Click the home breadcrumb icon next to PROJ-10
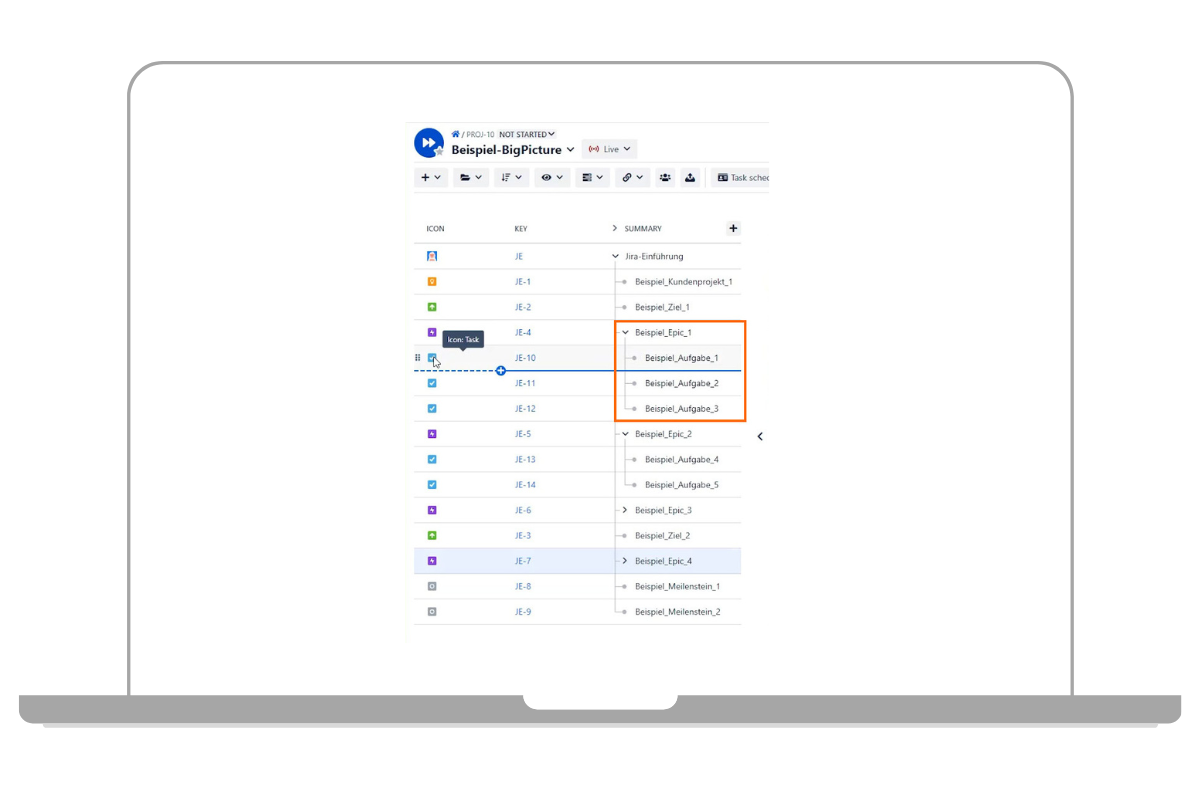 click(x=455, y=133)
